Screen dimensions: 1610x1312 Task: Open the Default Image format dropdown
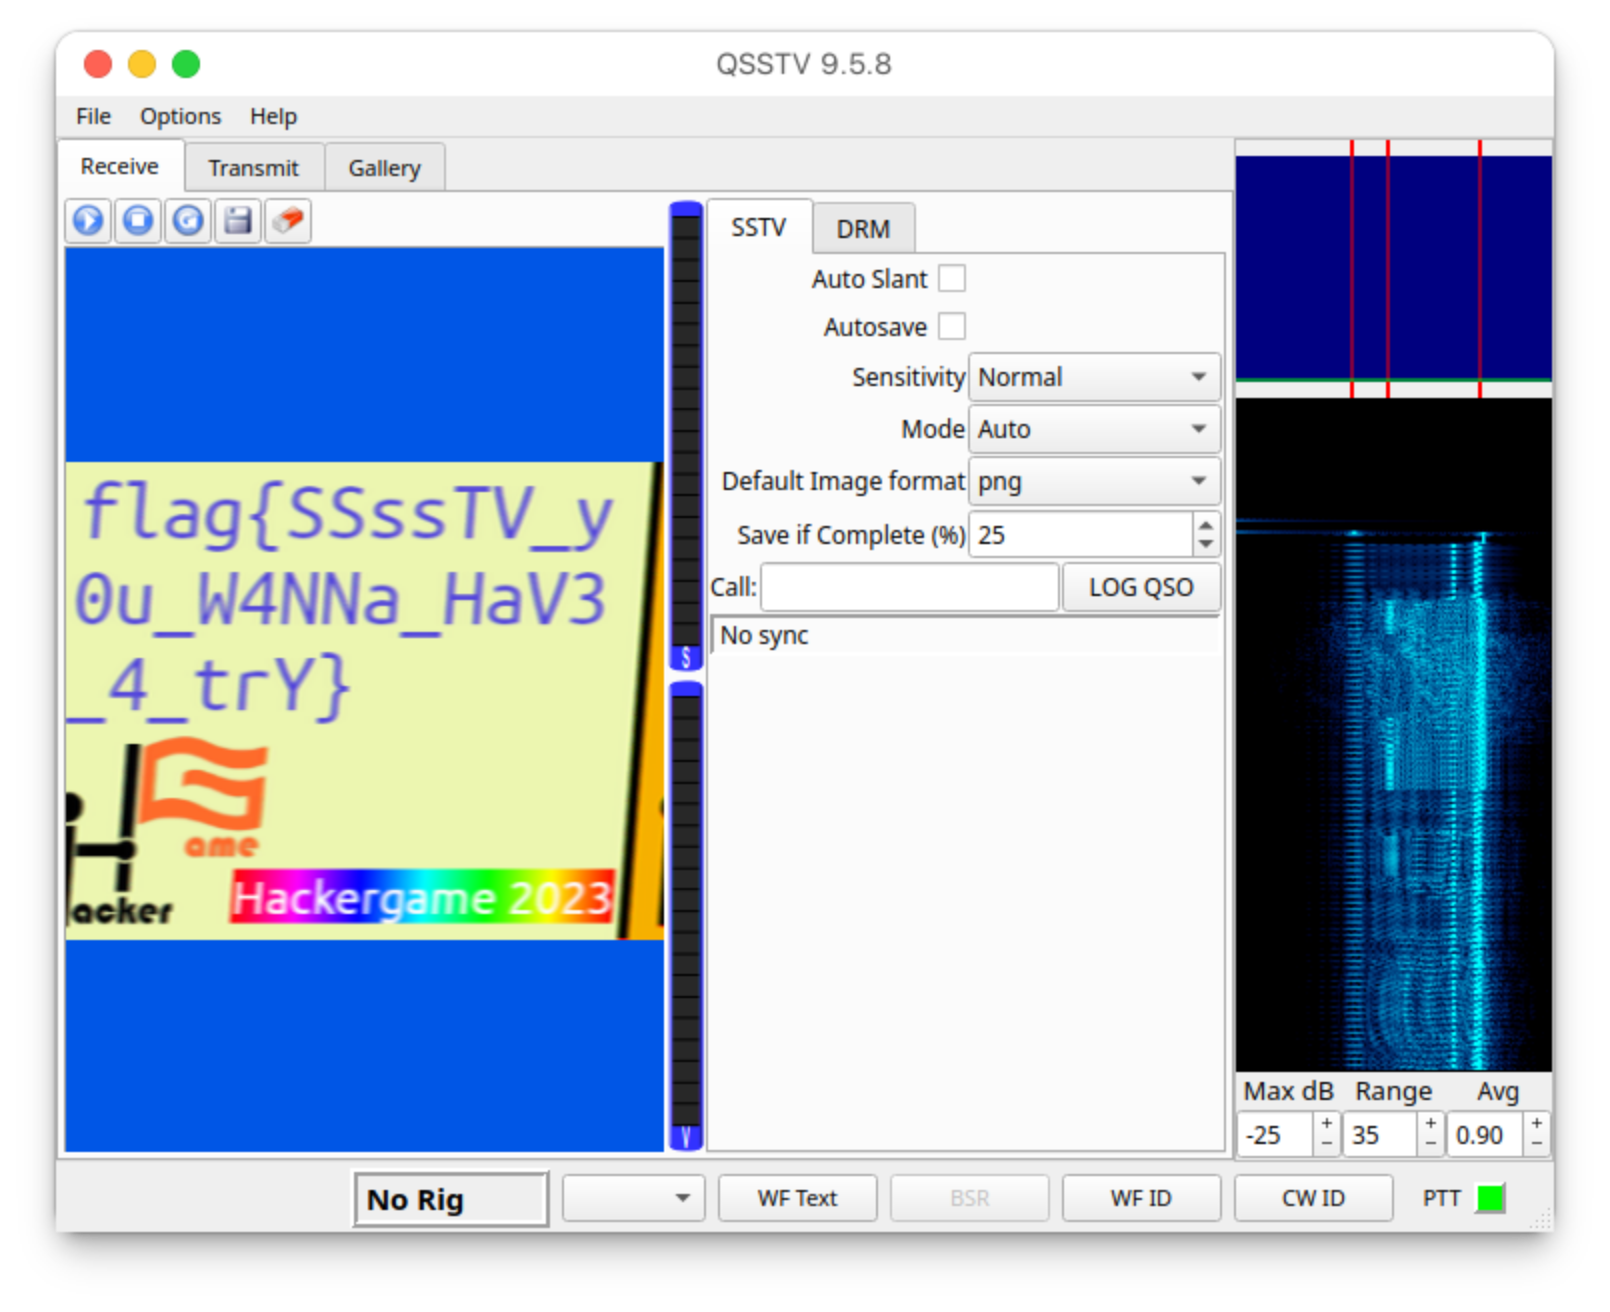tap(1093, 481)
